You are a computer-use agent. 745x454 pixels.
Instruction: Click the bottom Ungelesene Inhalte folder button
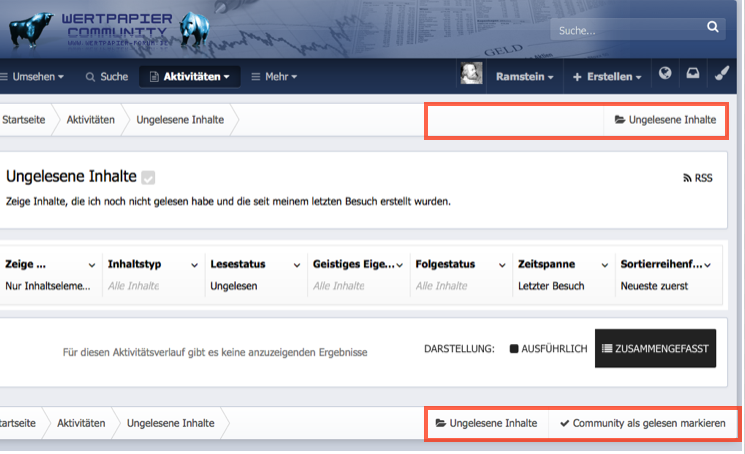coord(487,423)
